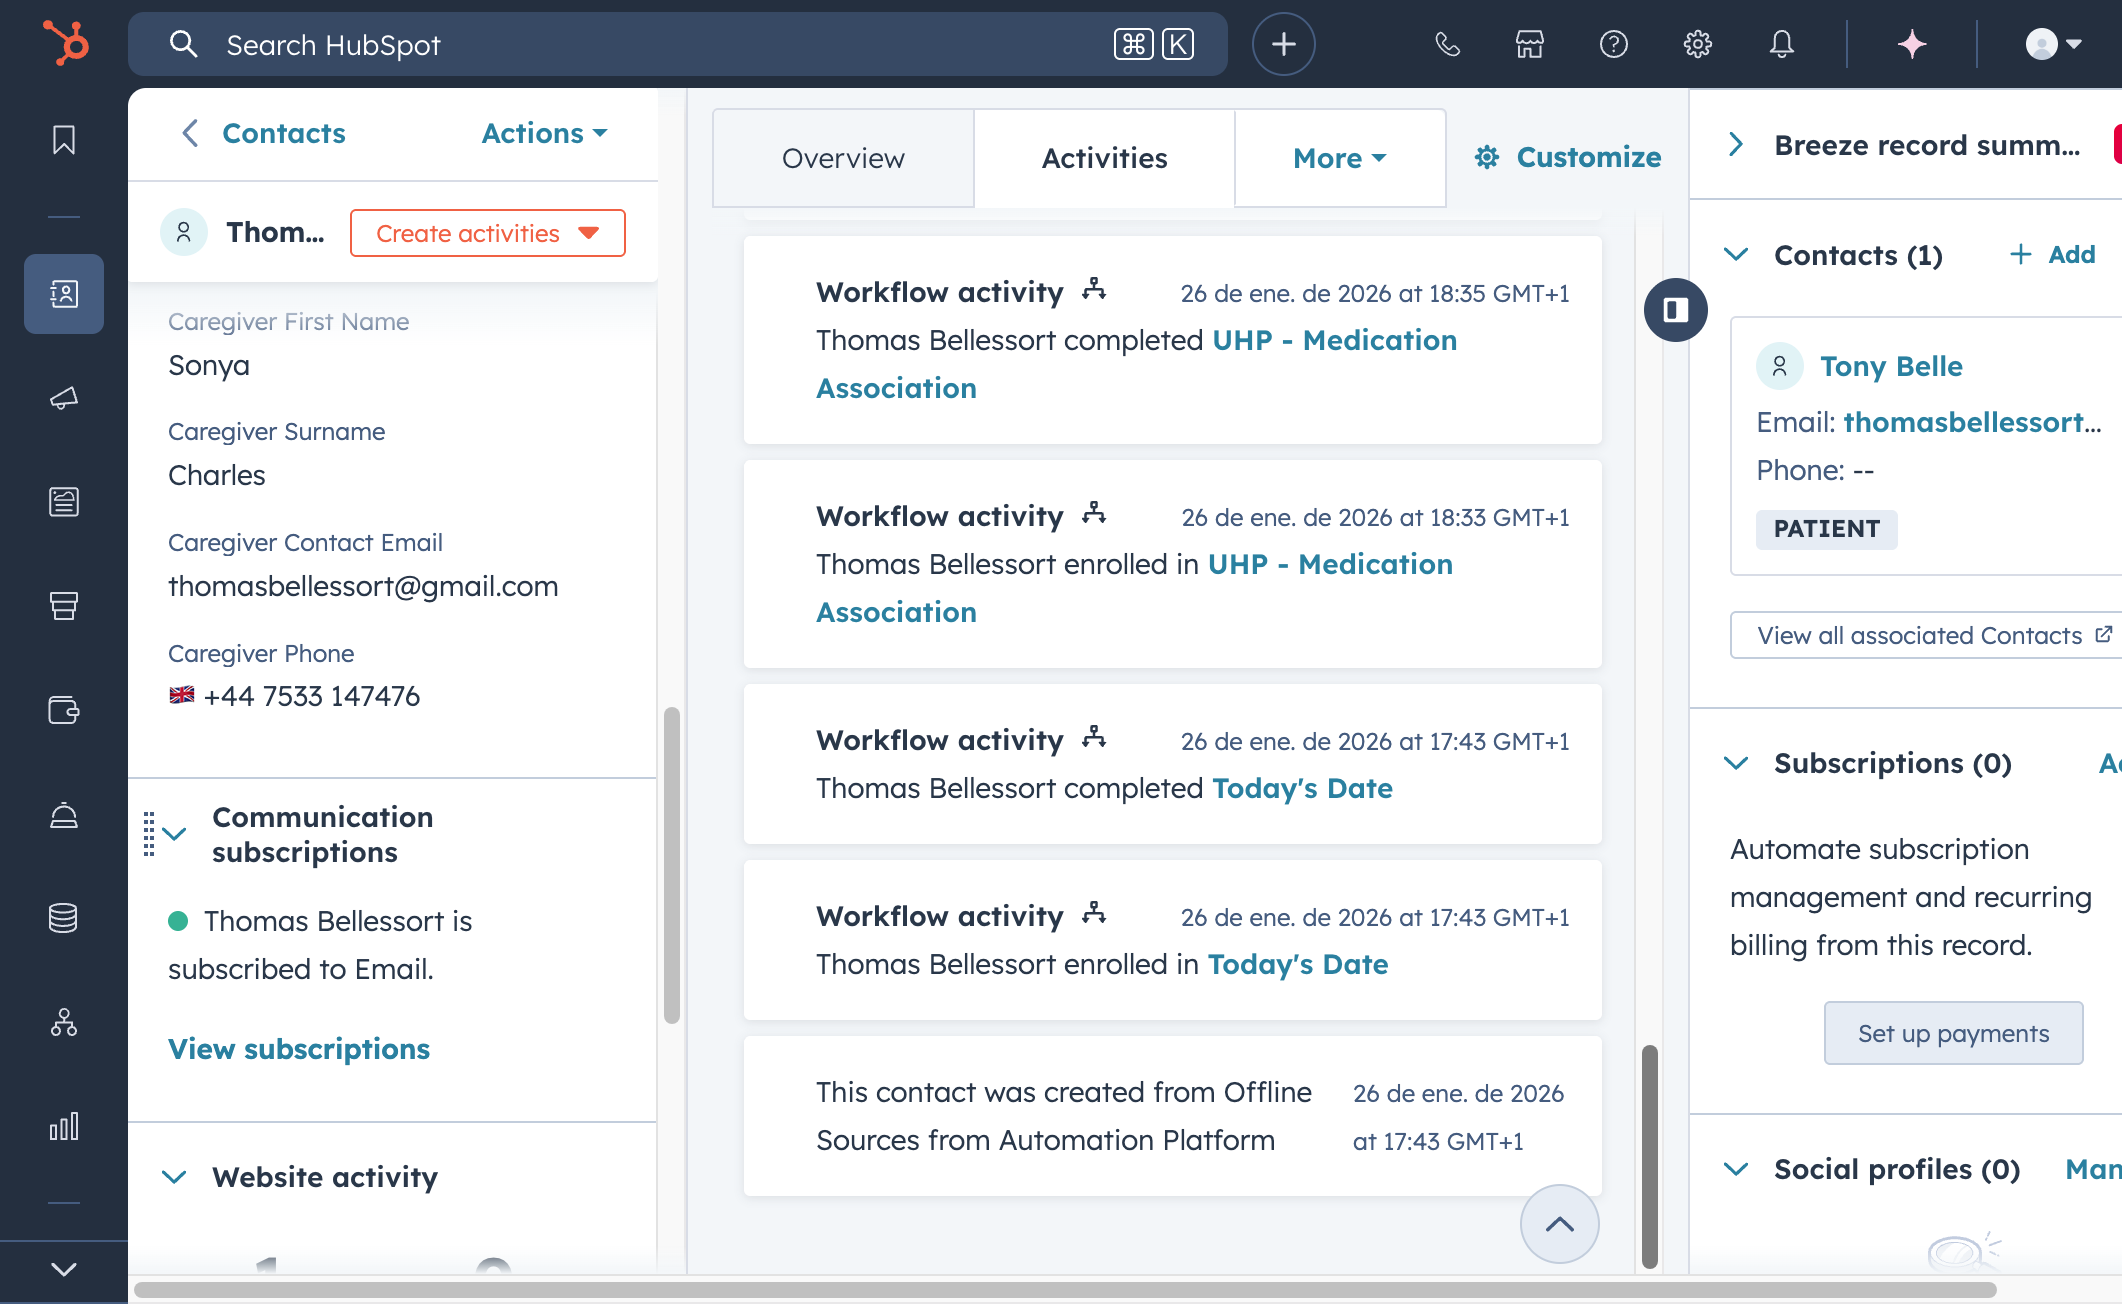Open the More tab menu
This screenshot has width=2122, height=1304.
1340,158
